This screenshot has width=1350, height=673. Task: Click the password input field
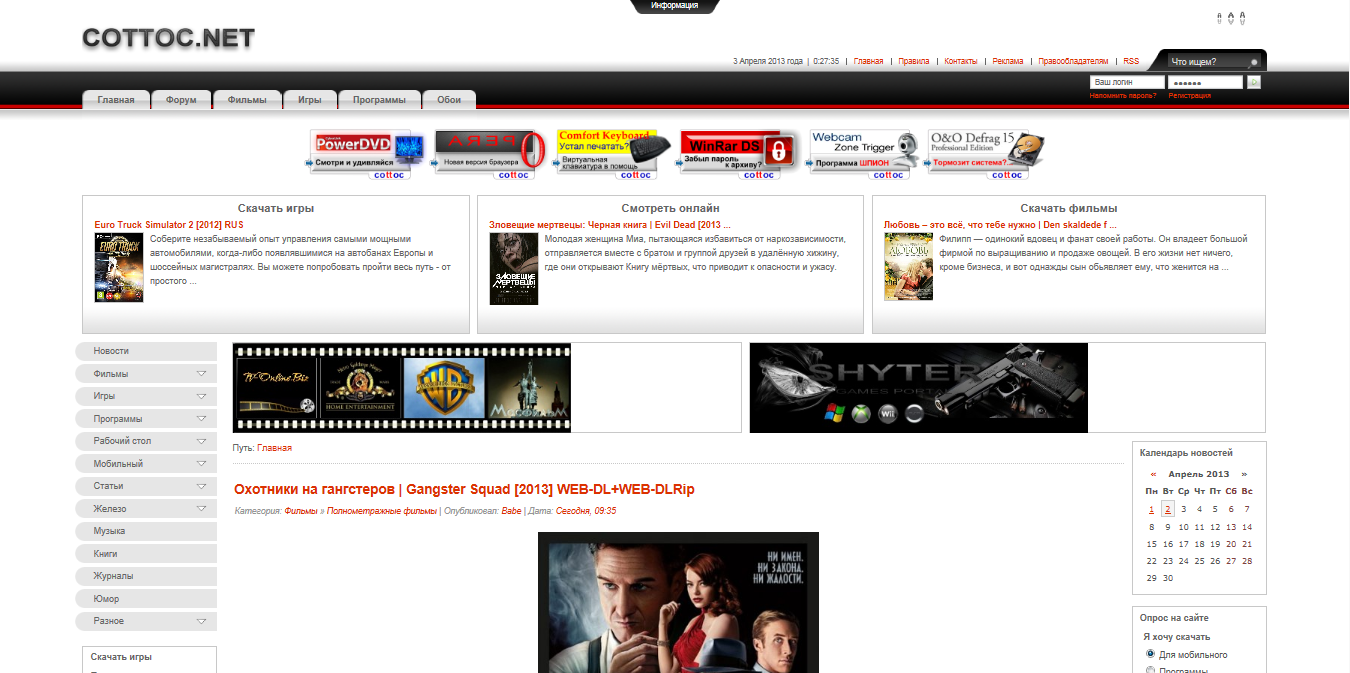[x=1205, y=82]
